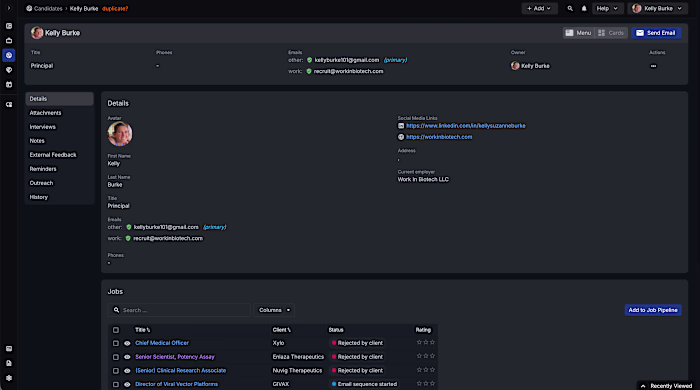Click the LinkedIn icon beside profile link
This screenshot has height=390, width=700.
[x=401, y=126]
